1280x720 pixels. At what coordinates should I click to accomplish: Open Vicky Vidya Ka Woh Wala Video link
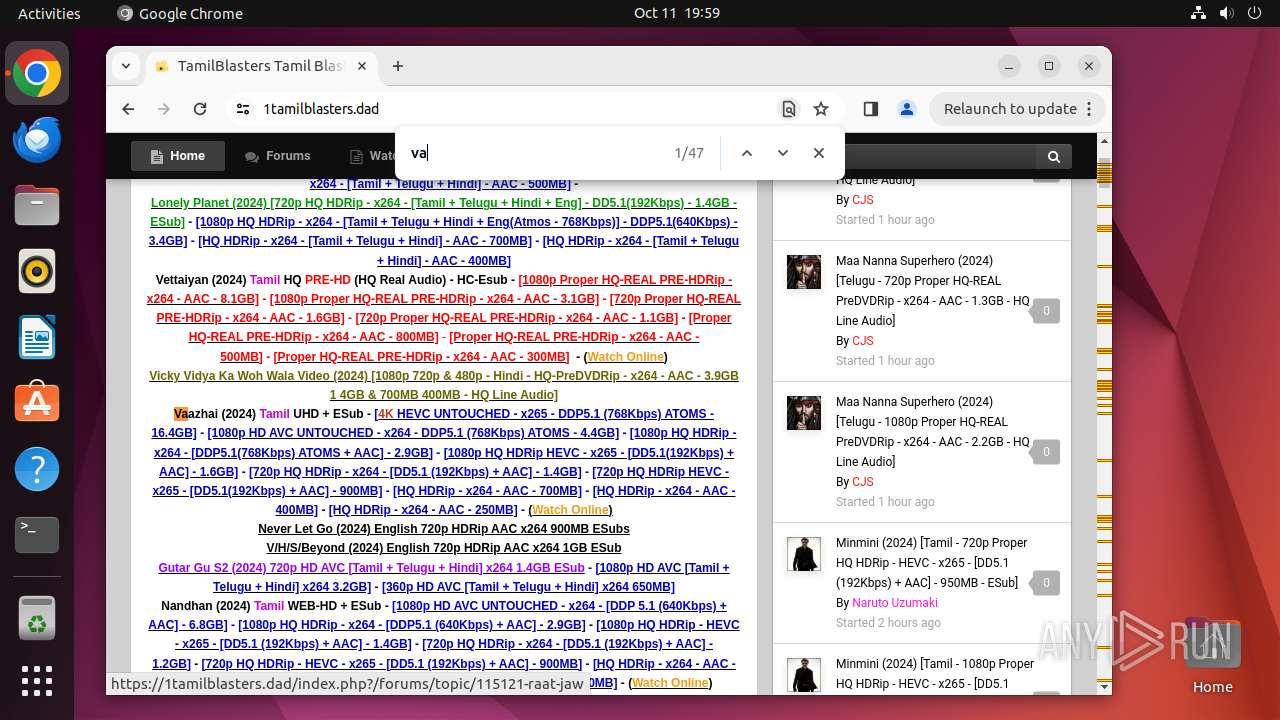[x=444, y=385]
